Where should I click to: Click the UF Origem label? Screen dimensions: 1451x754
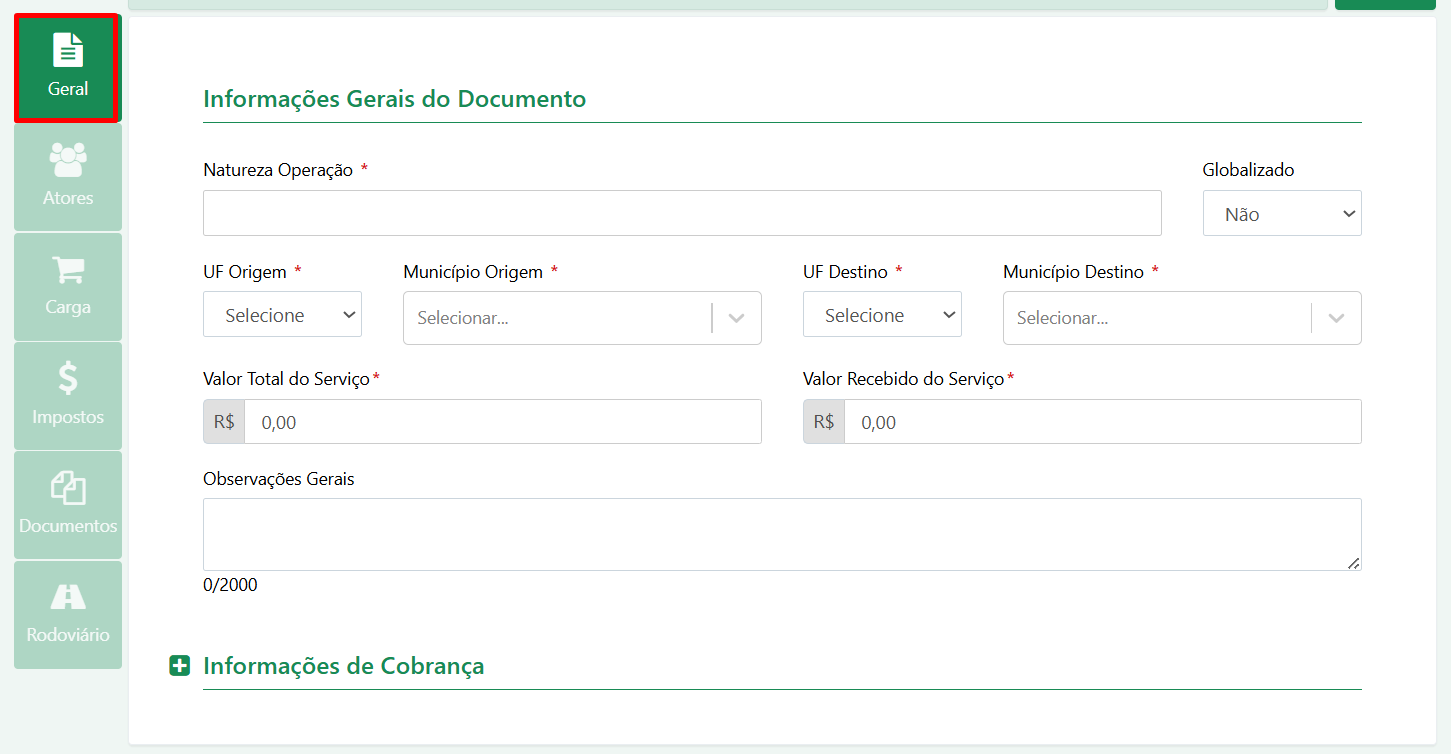[245, 272]
